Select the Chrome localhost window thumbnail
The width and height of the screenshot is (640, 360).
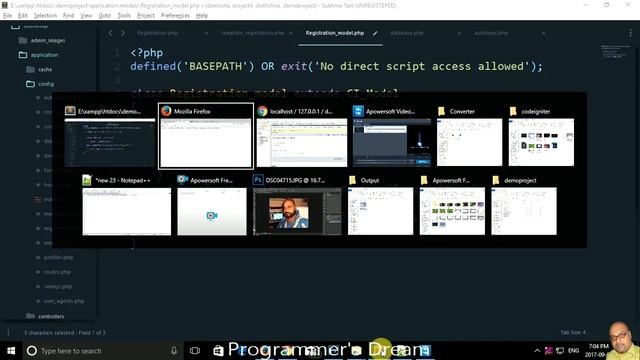tap(302, 142)
